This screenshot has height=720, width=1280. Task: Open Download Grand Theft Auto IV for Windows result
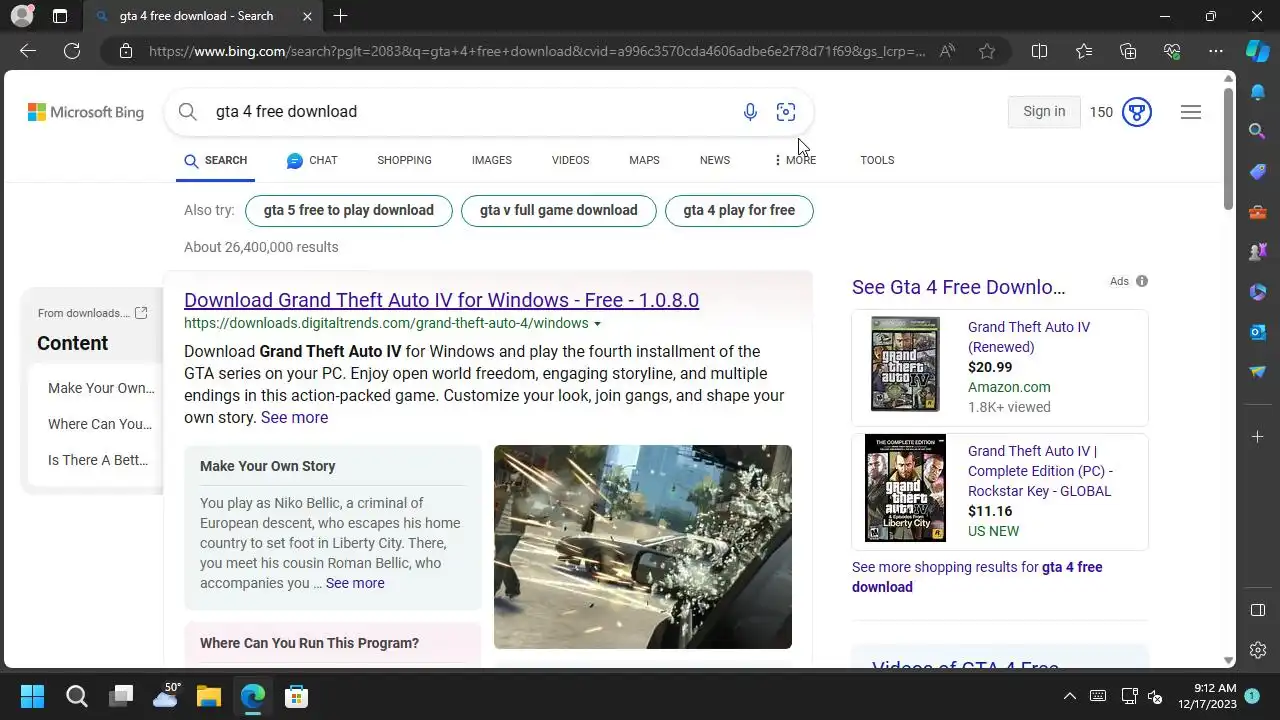[x=441, y=300]
